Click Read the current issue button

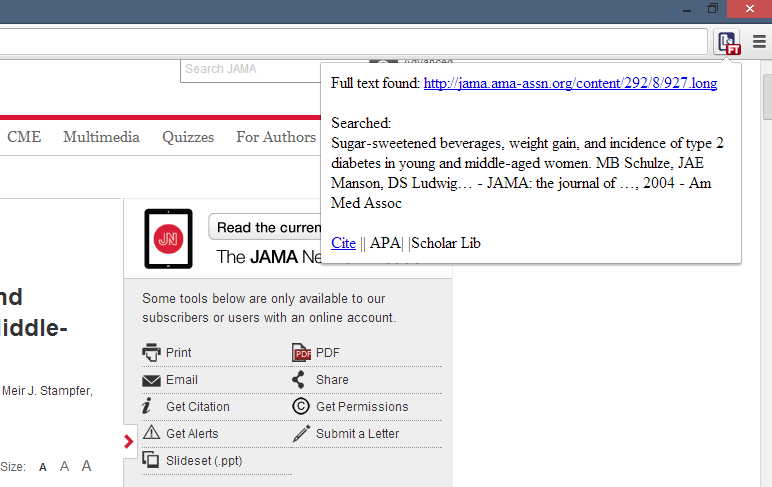[265, 227]
